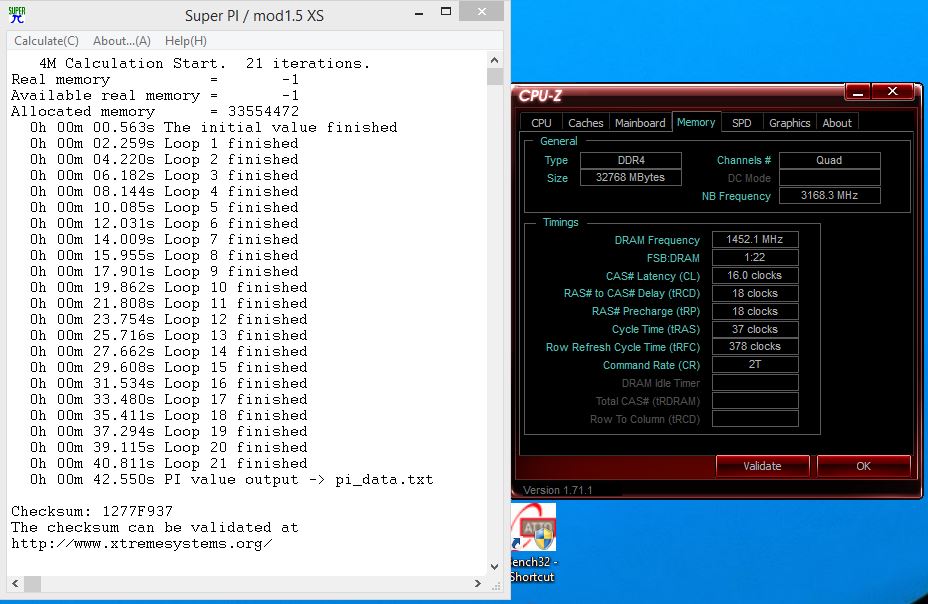Click the Loop 16 finished line

pyautogui.click(x=169, y=383)
